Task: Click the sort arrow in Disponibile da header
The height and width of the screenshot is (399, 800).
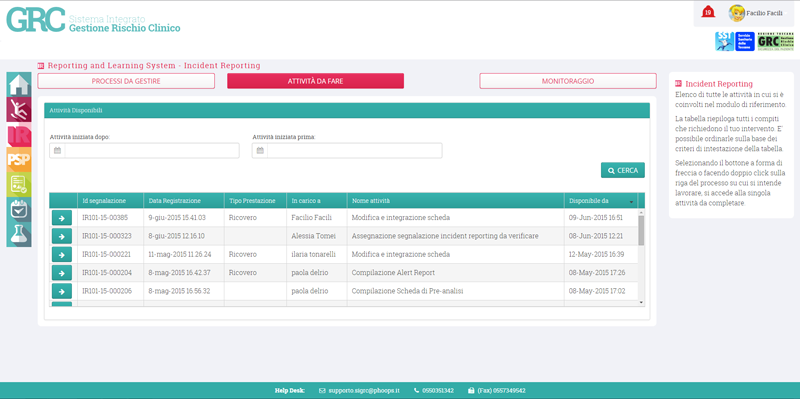Action: tap(631, 202)
